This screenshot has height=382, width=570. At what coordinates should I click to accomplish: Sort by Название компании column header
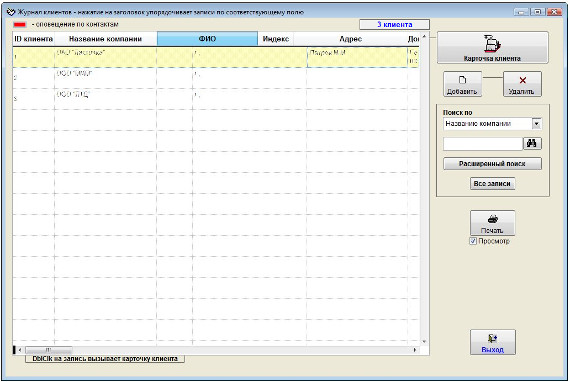[x=105, y=39]
